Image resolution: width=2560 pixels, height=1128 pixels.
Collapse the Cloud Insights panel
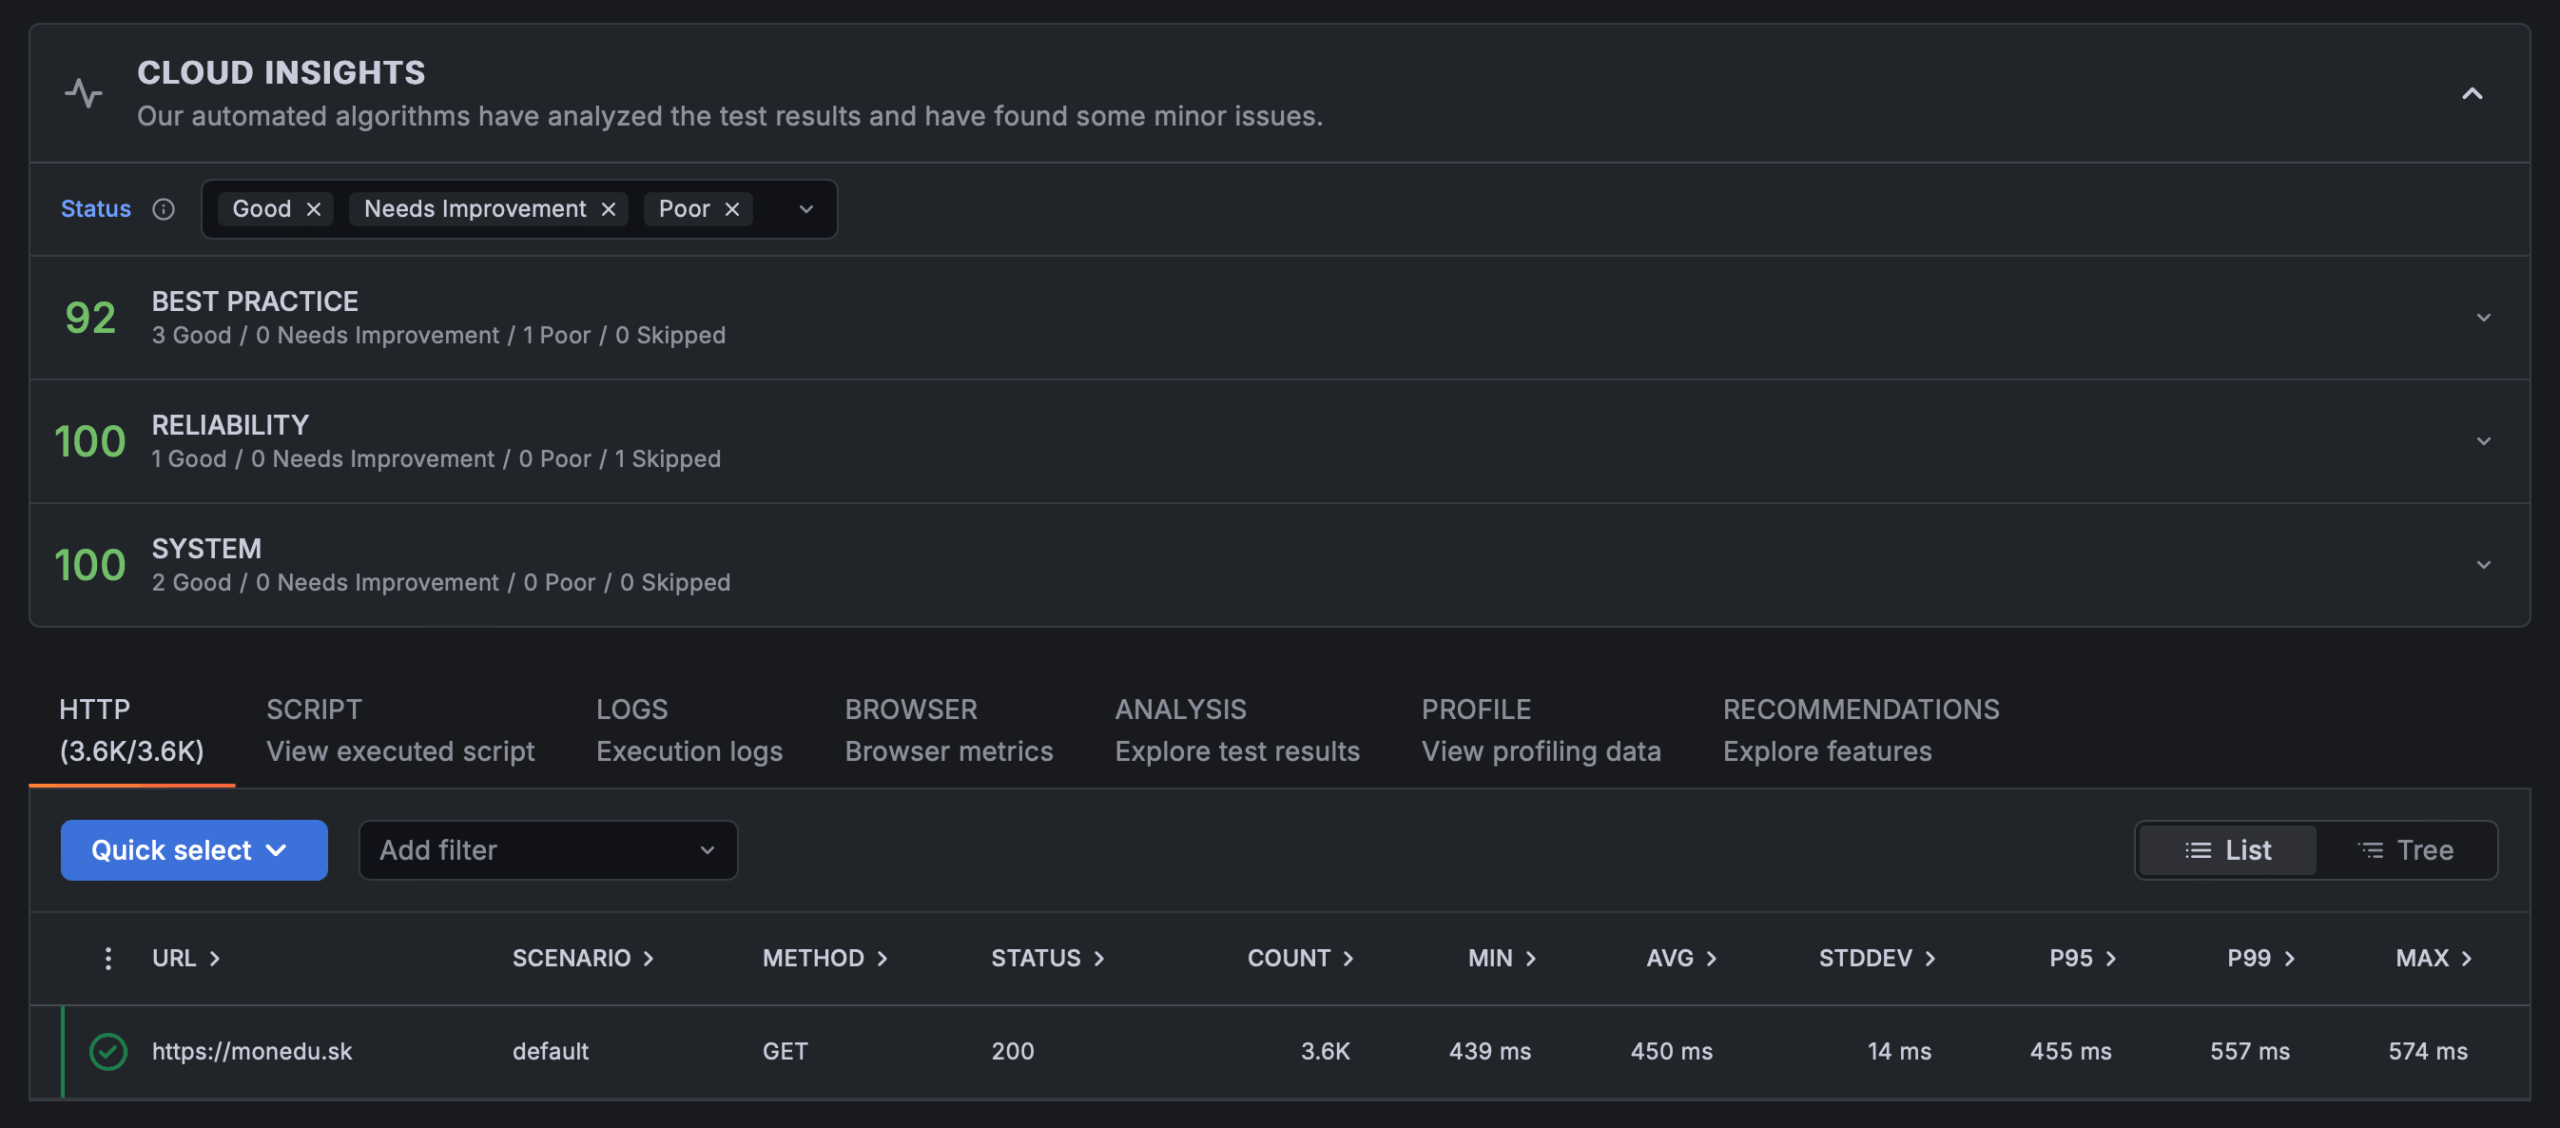(2472, 94)
